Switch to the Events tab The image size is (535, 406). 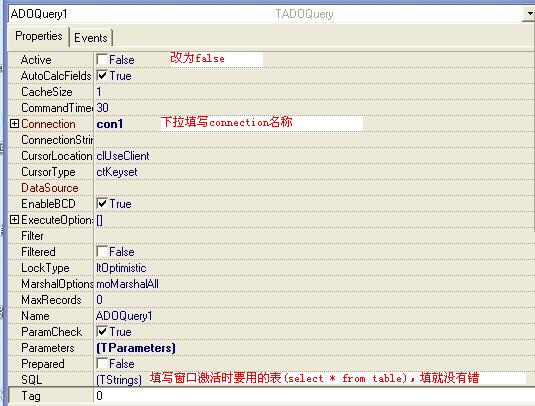pos(91,38)
